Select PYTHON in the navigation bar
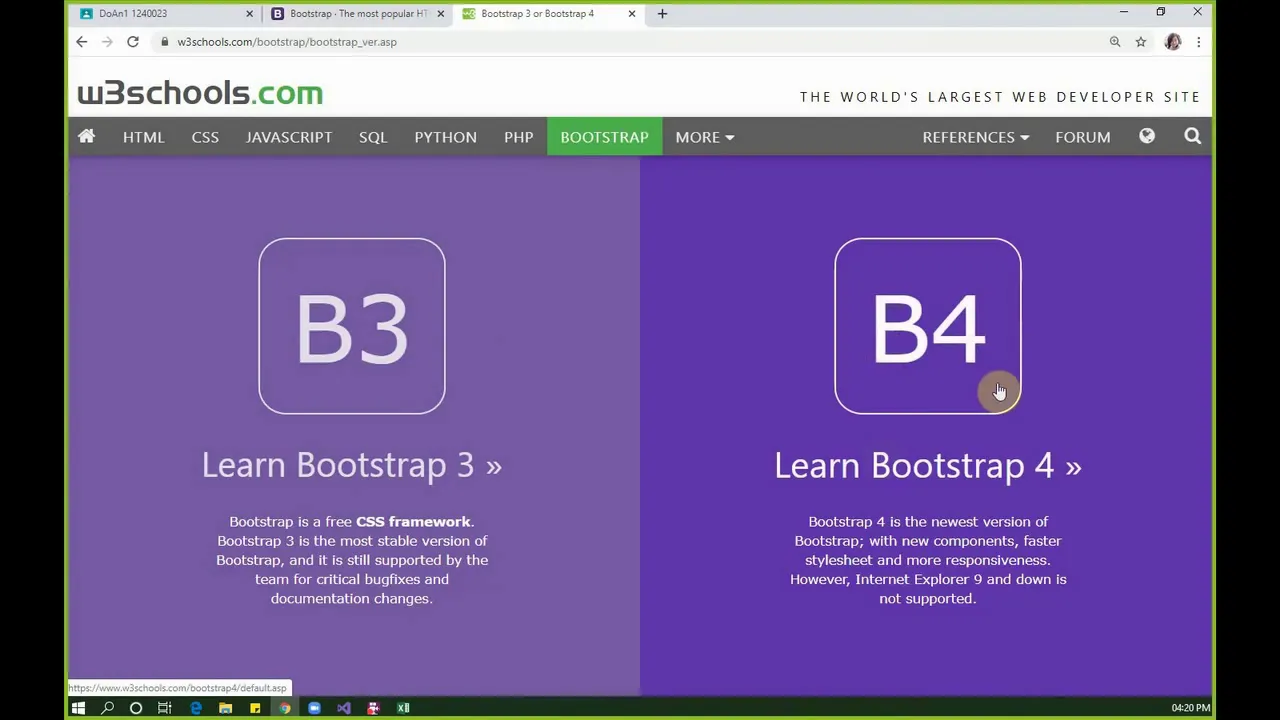1280x720 pixels. pyautogui.click(x=445, y=137)
